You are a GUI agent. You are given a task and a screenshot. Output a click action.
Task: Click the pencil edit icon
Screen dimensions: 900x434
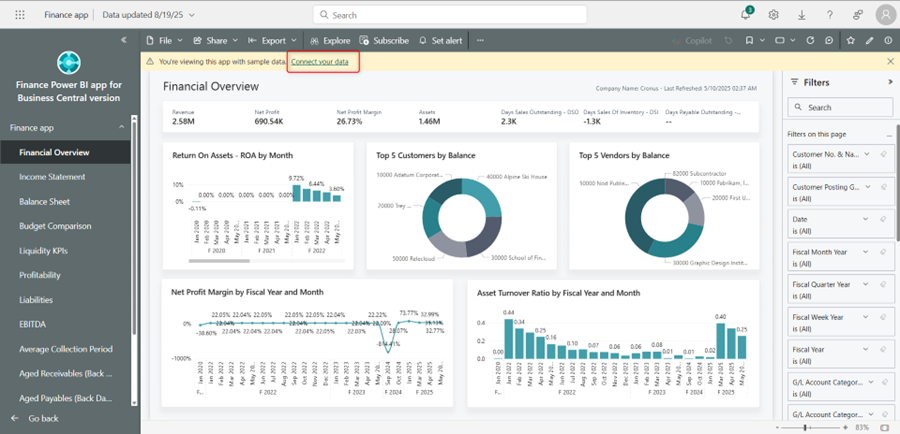(870, 41)
